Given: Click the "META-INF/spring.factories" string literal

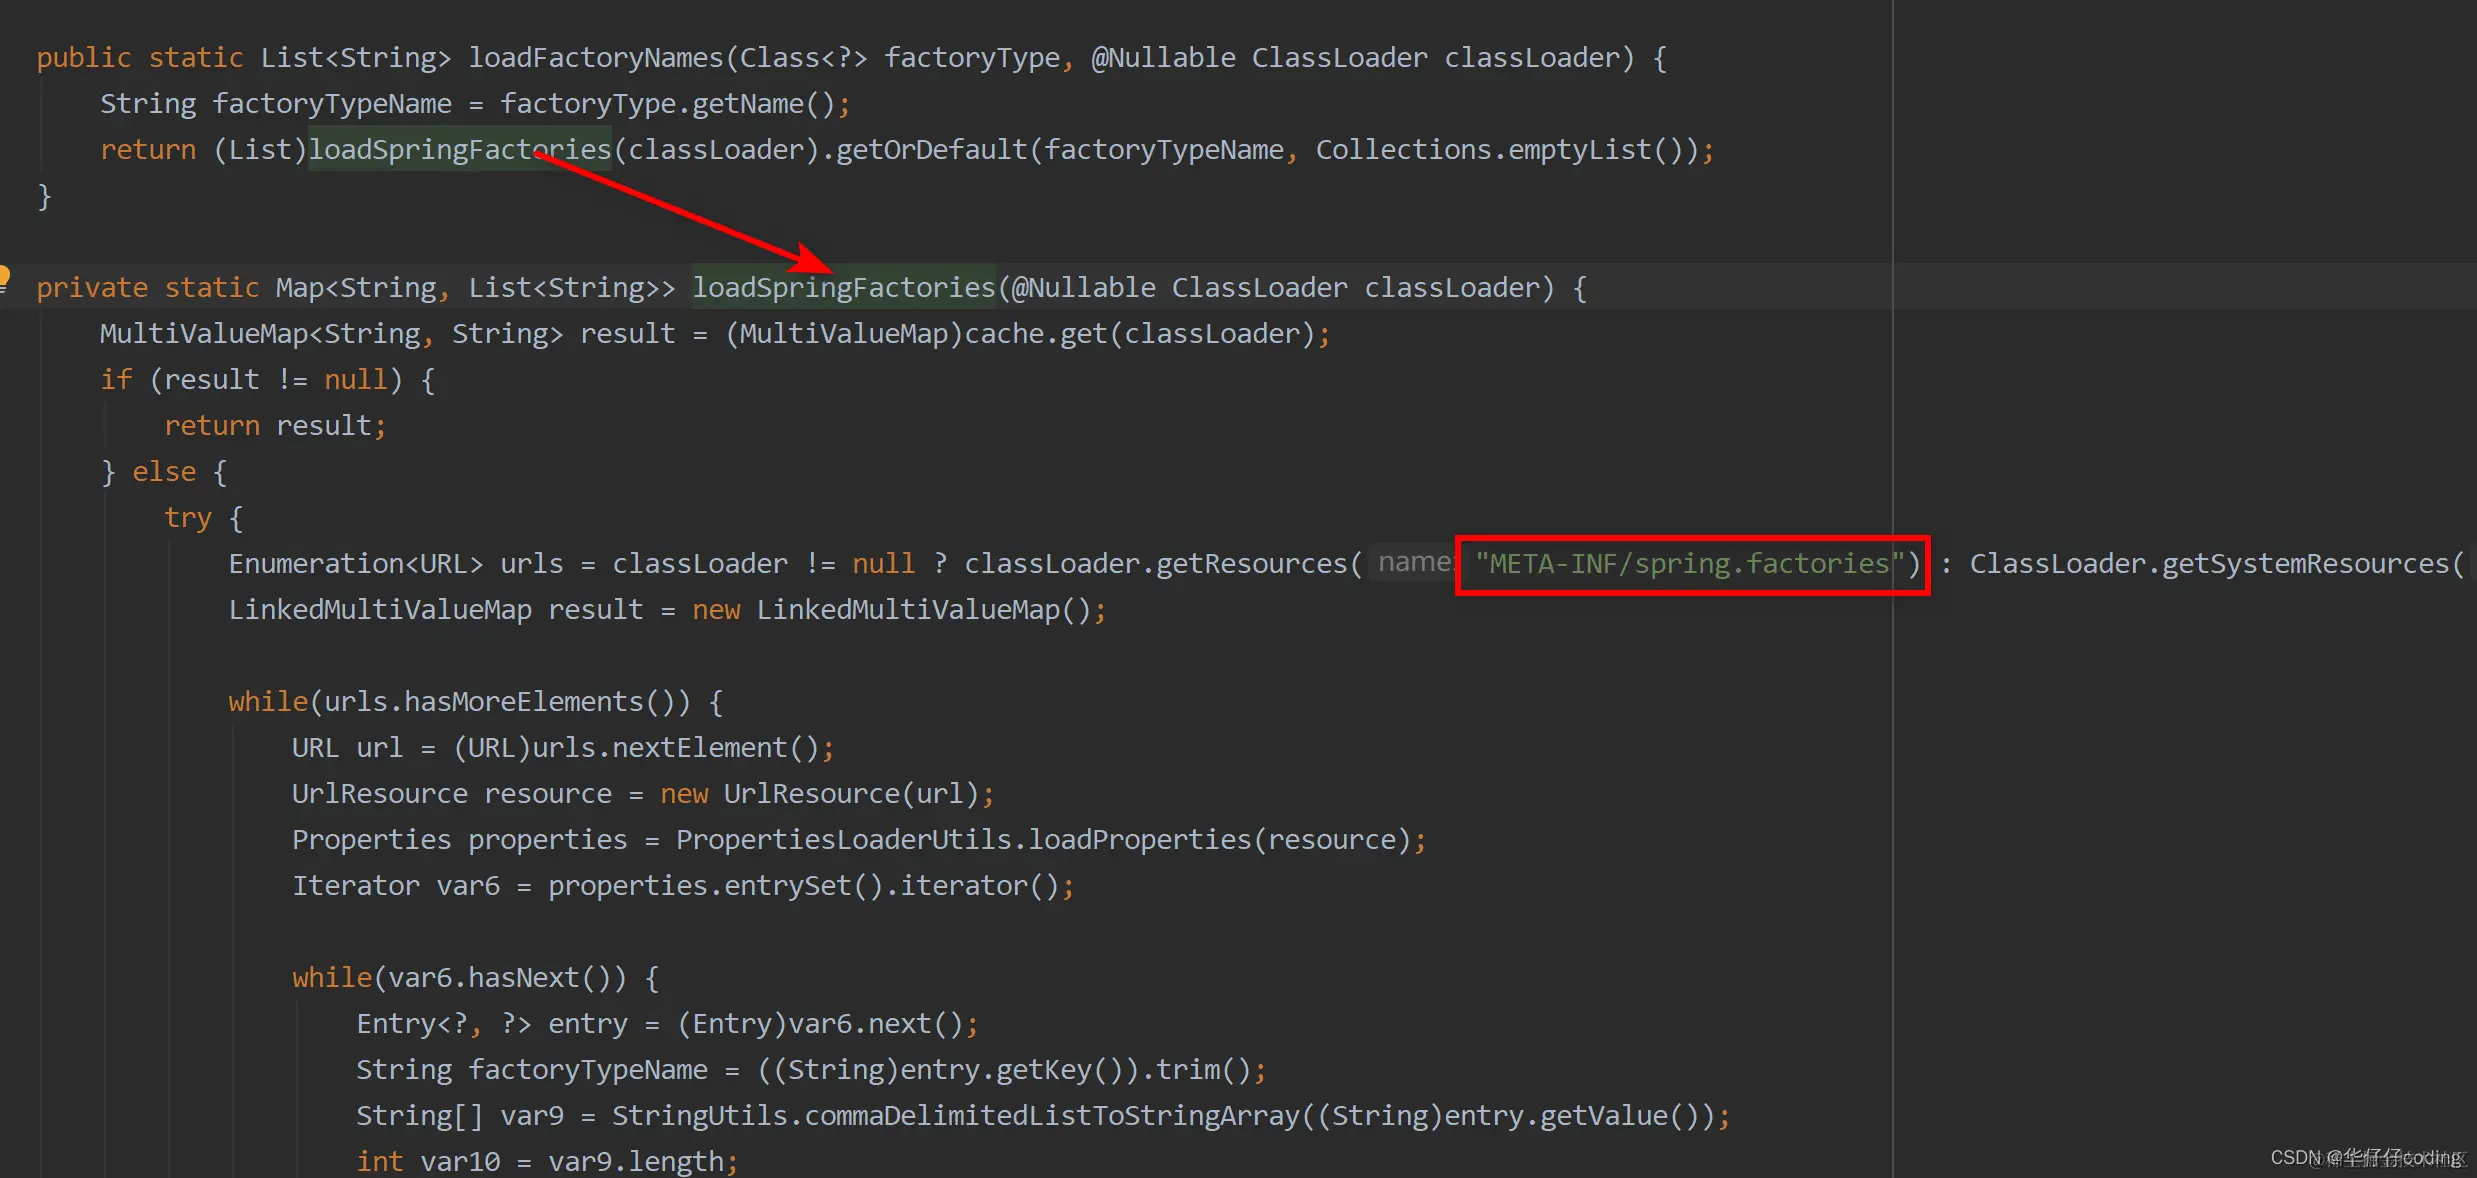Looking at the screenshot, I should [x=1689, y=564].
